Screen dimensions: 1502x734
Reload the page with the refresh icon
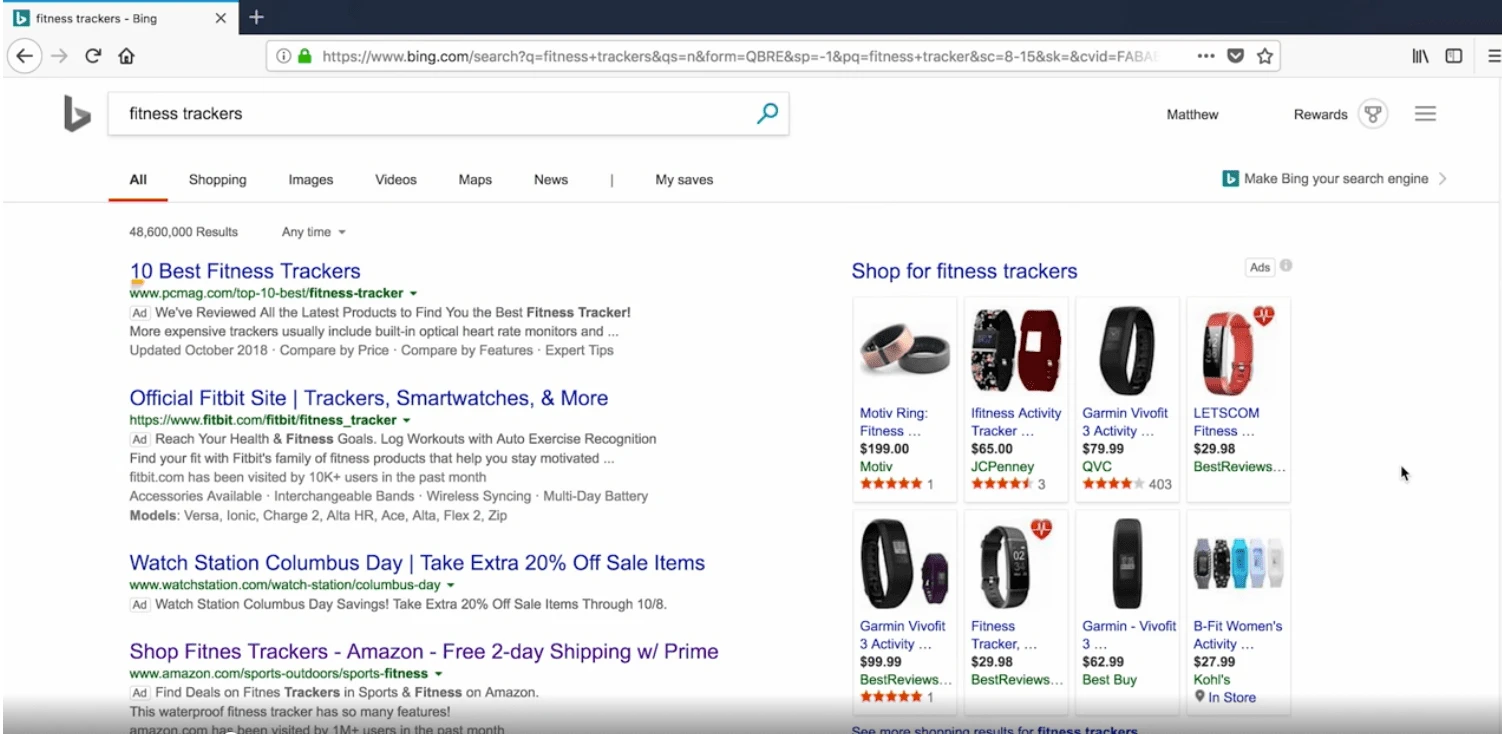pos(93,56)
